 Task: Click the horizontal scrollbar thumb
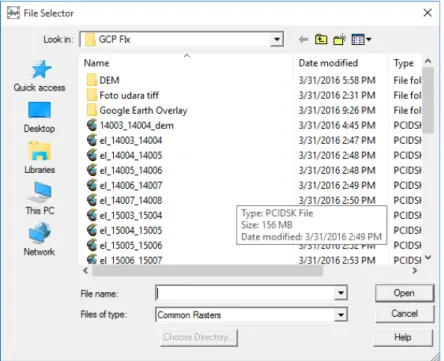click(x=208, y=271)
